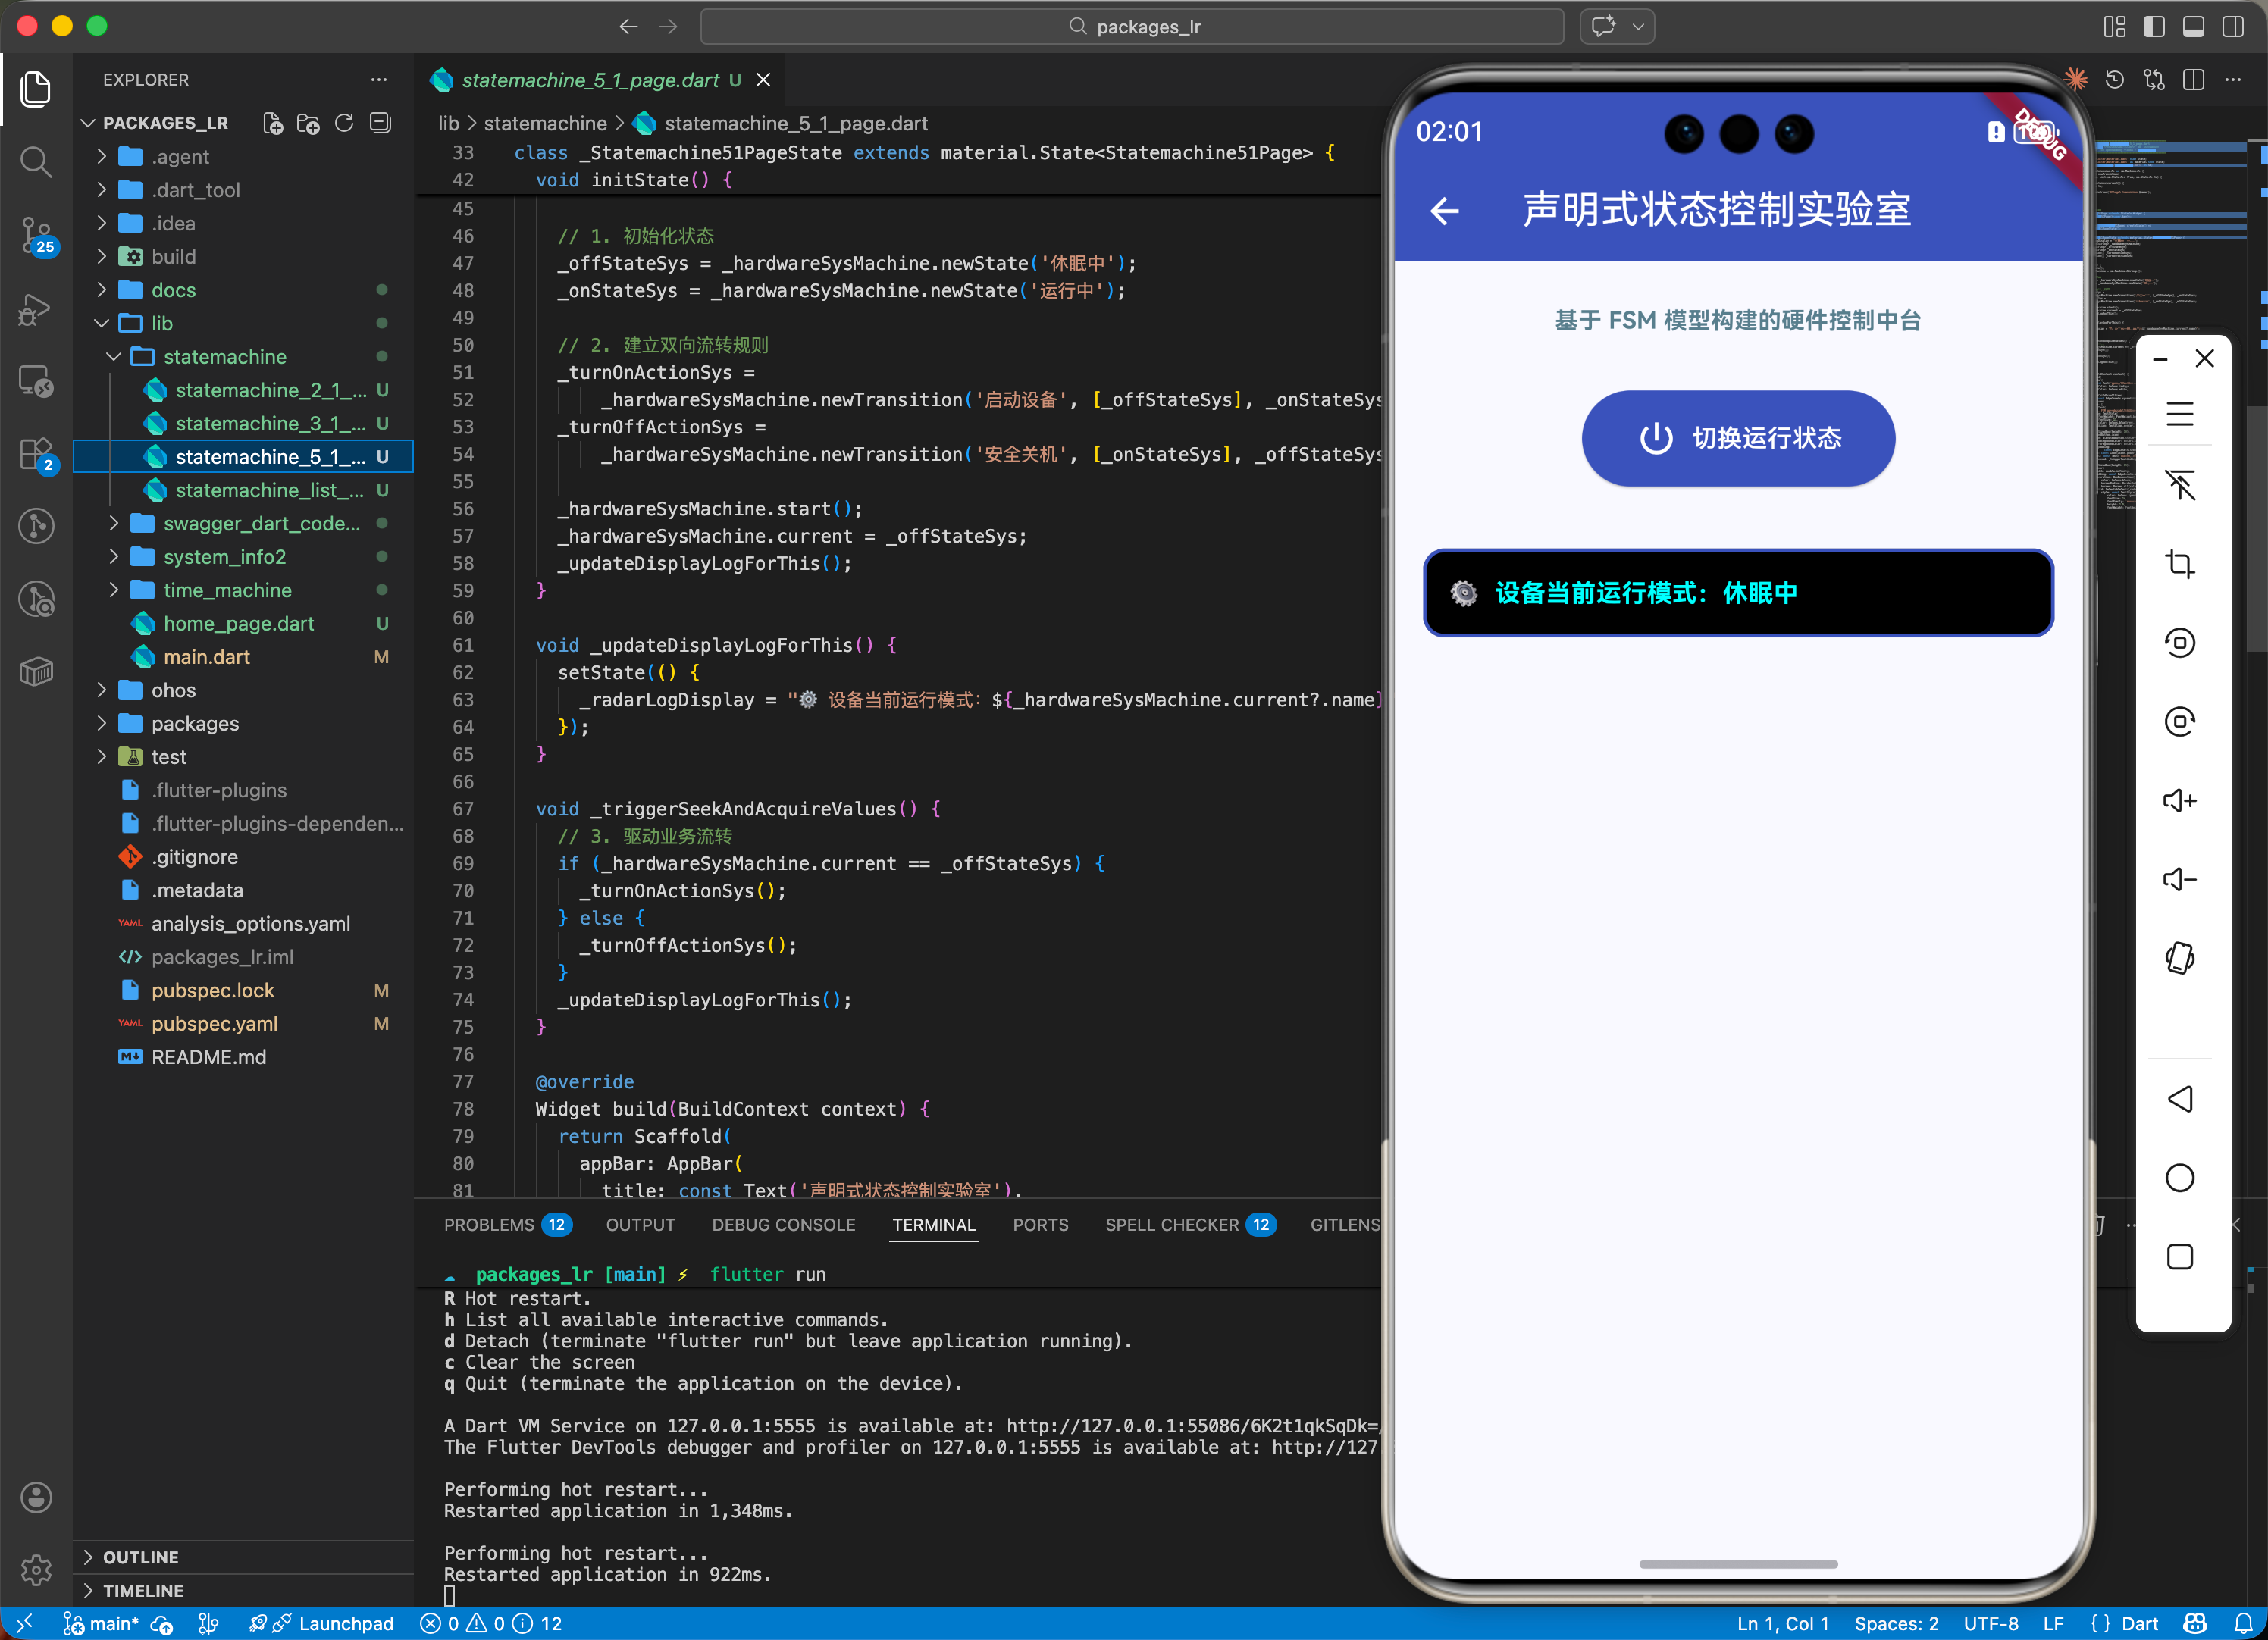
Task: Click New File icon in Explorer header
Action: point(272,123)
